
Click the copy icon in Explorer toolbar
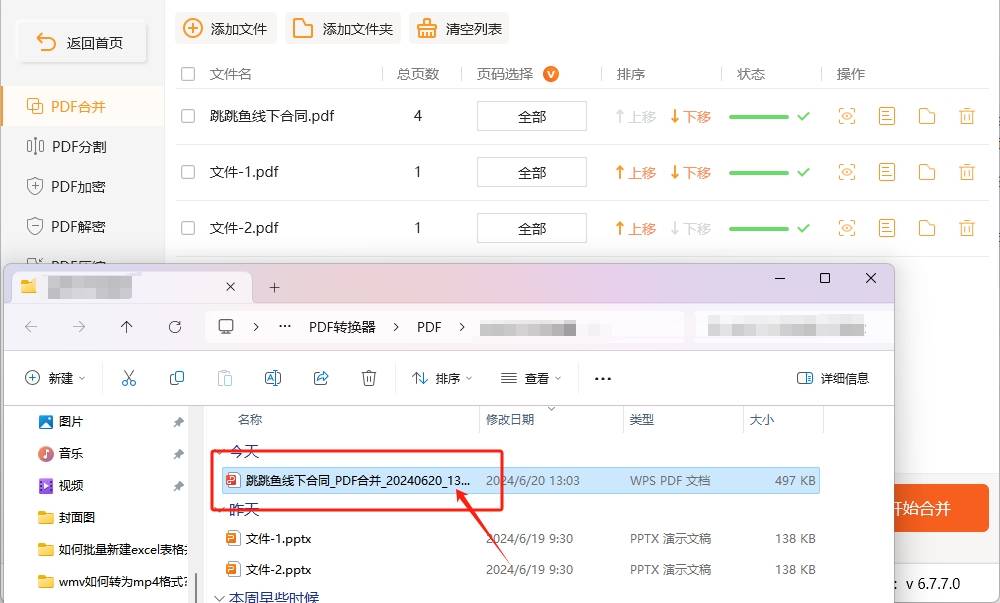(x=177, y=378)
